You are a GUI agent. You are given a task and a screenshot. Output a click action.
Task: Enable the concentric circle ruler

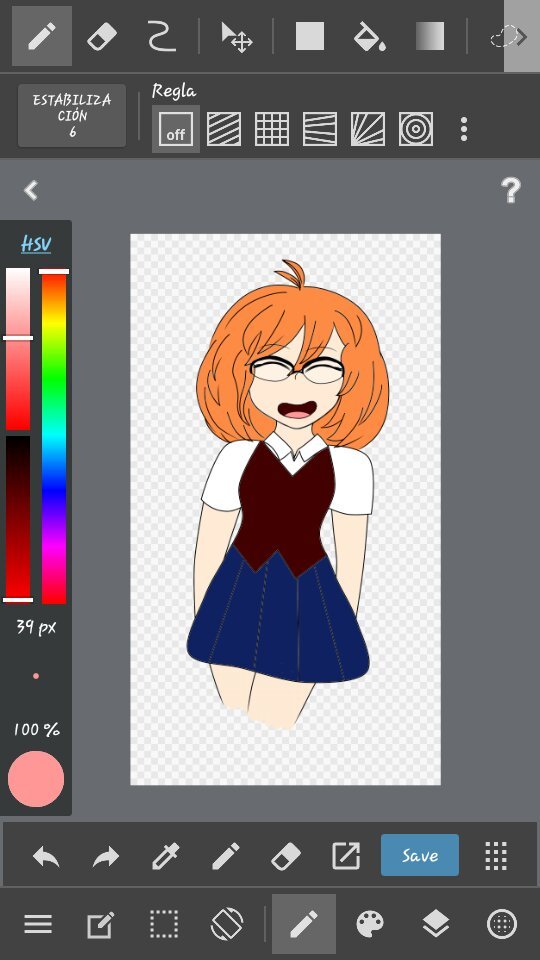(x=416, y=129)
